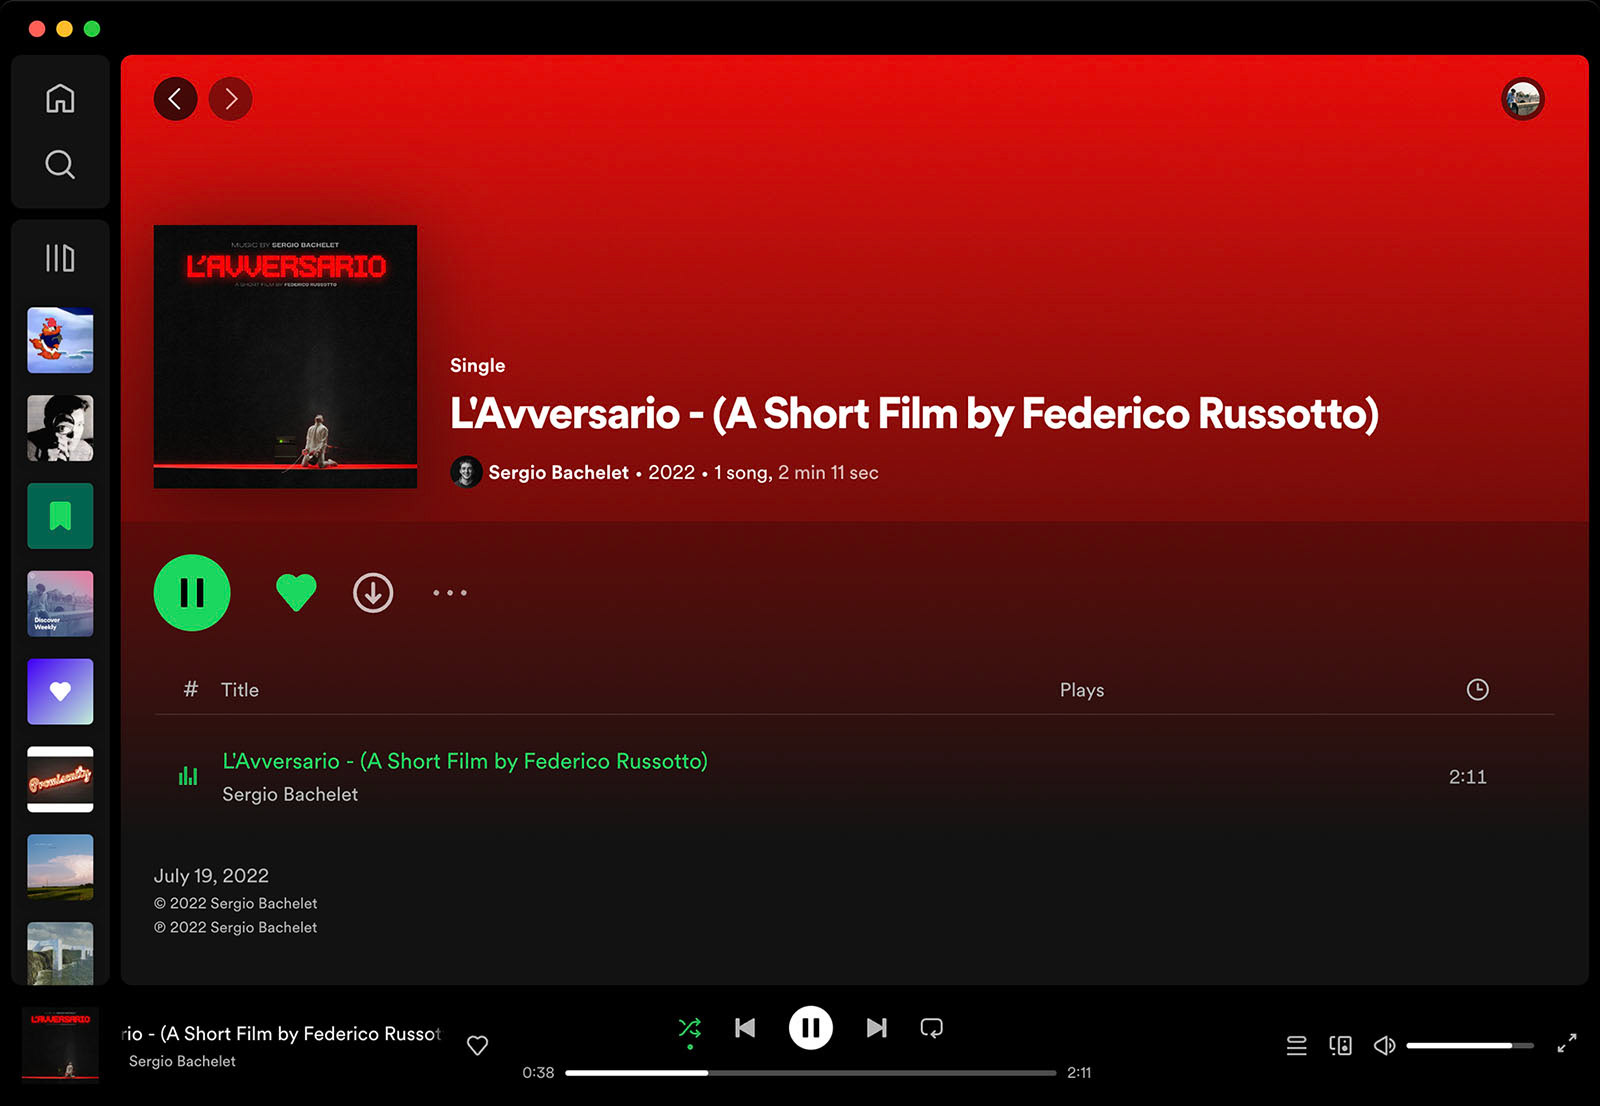
Task: Download the single for offline listening
Action: tap(373, 593)
